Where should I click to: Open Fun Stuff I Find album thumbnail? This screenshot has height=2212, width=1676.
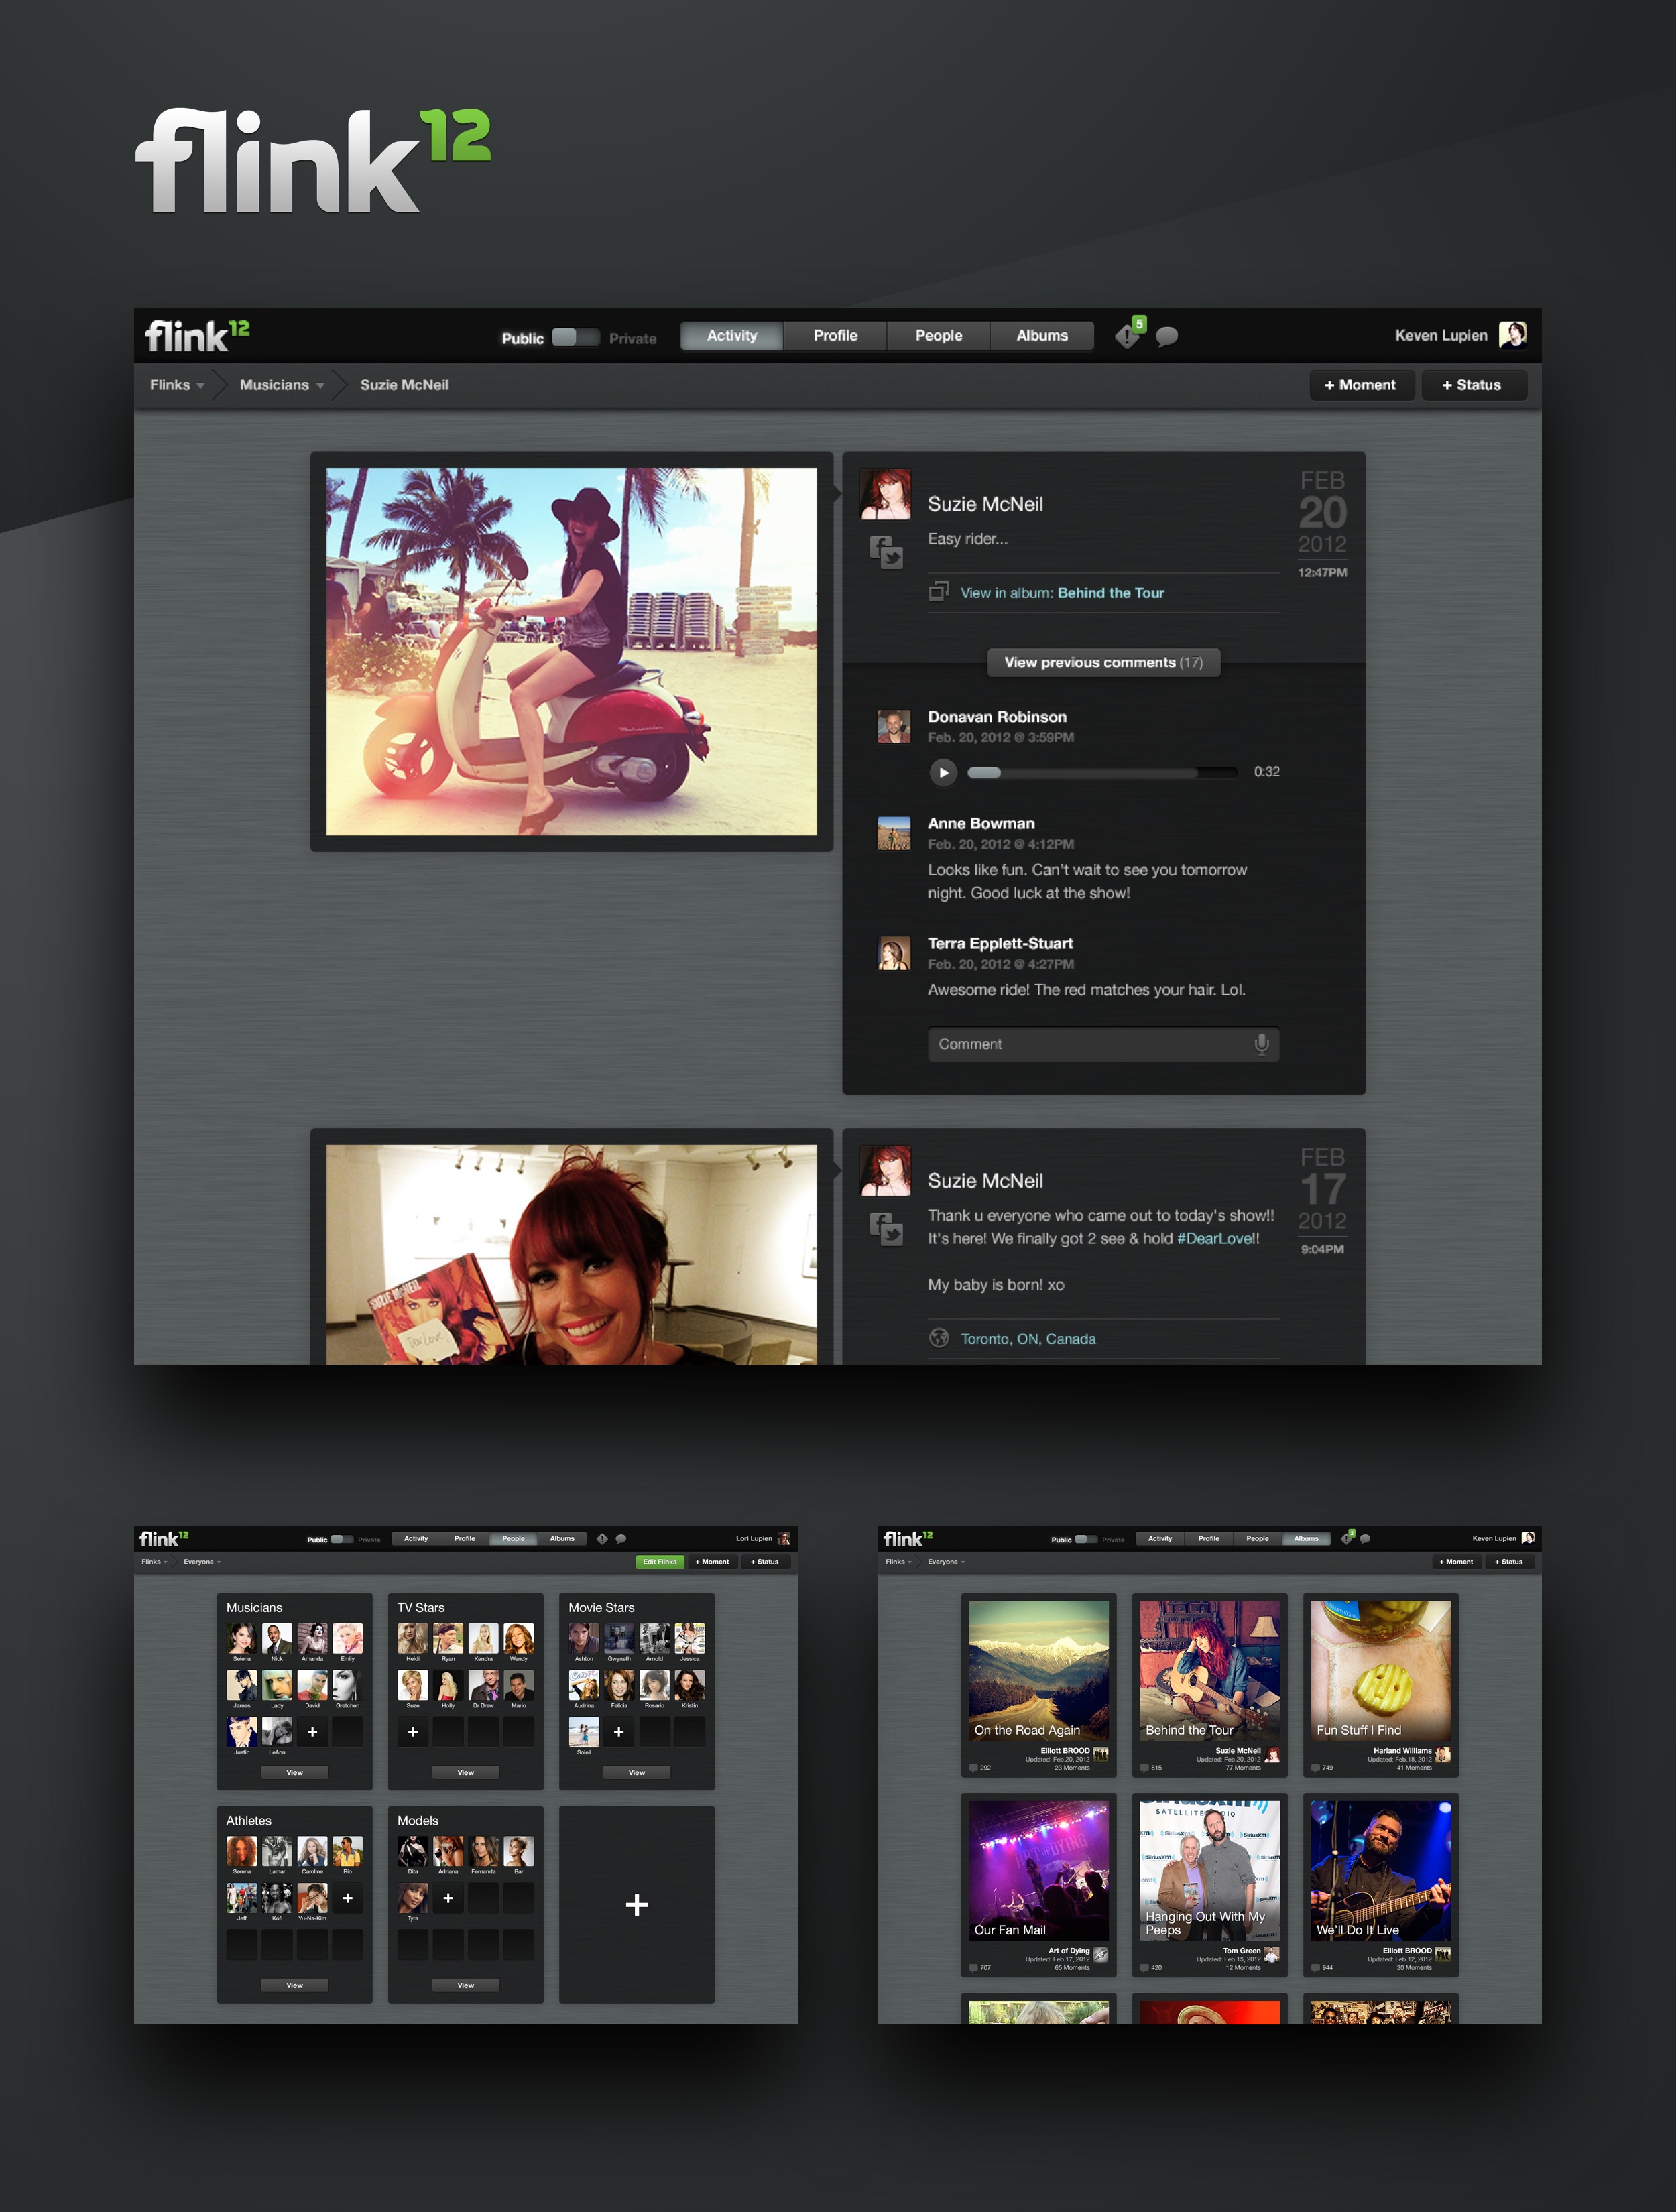coord(1381,1671)
